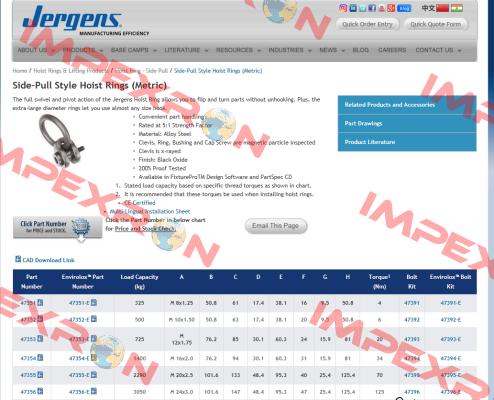Switch to Chinese site via China flag

click(442, 8)
